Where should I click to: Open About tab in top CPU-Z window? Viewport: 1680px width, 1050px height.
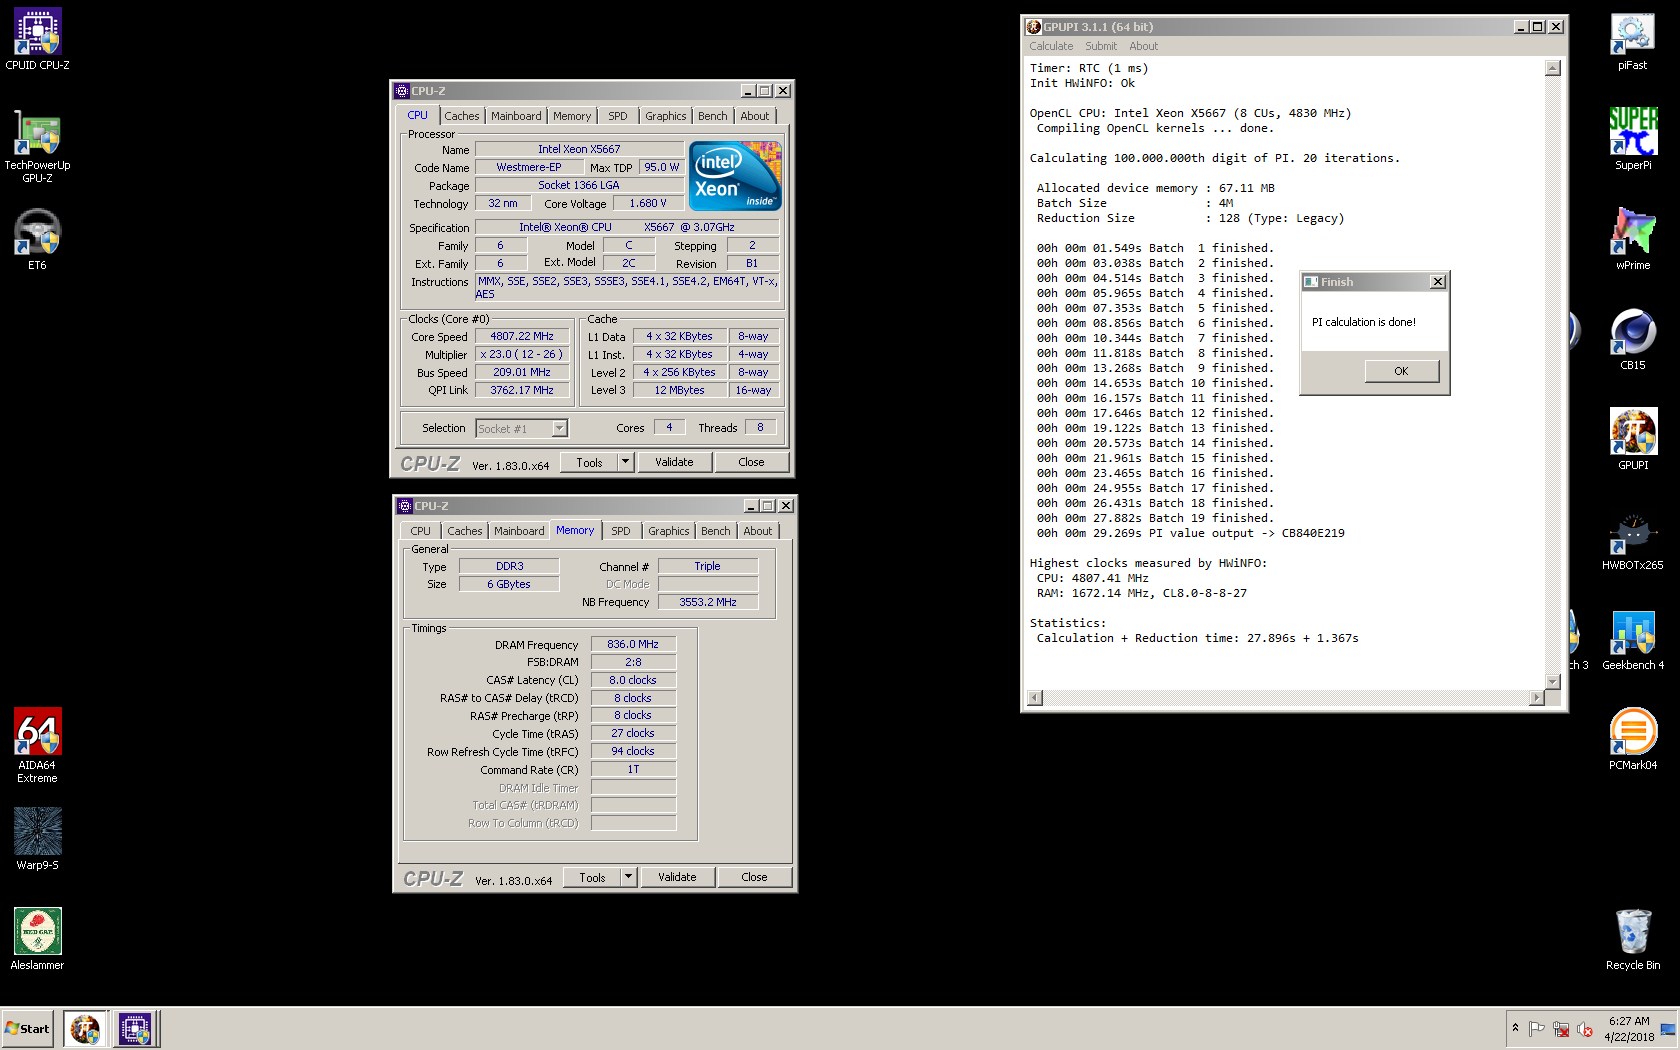(x=755, y=116)
